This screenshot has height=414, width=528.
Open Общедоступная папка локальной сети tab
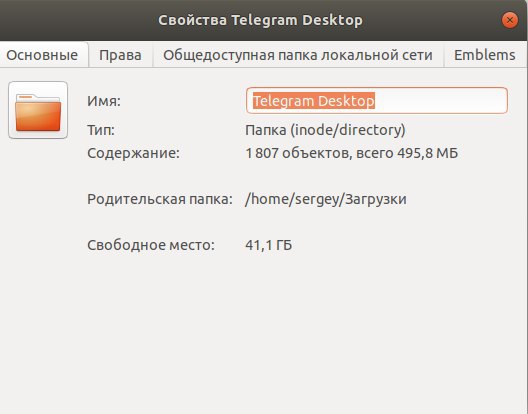point(298,55)
